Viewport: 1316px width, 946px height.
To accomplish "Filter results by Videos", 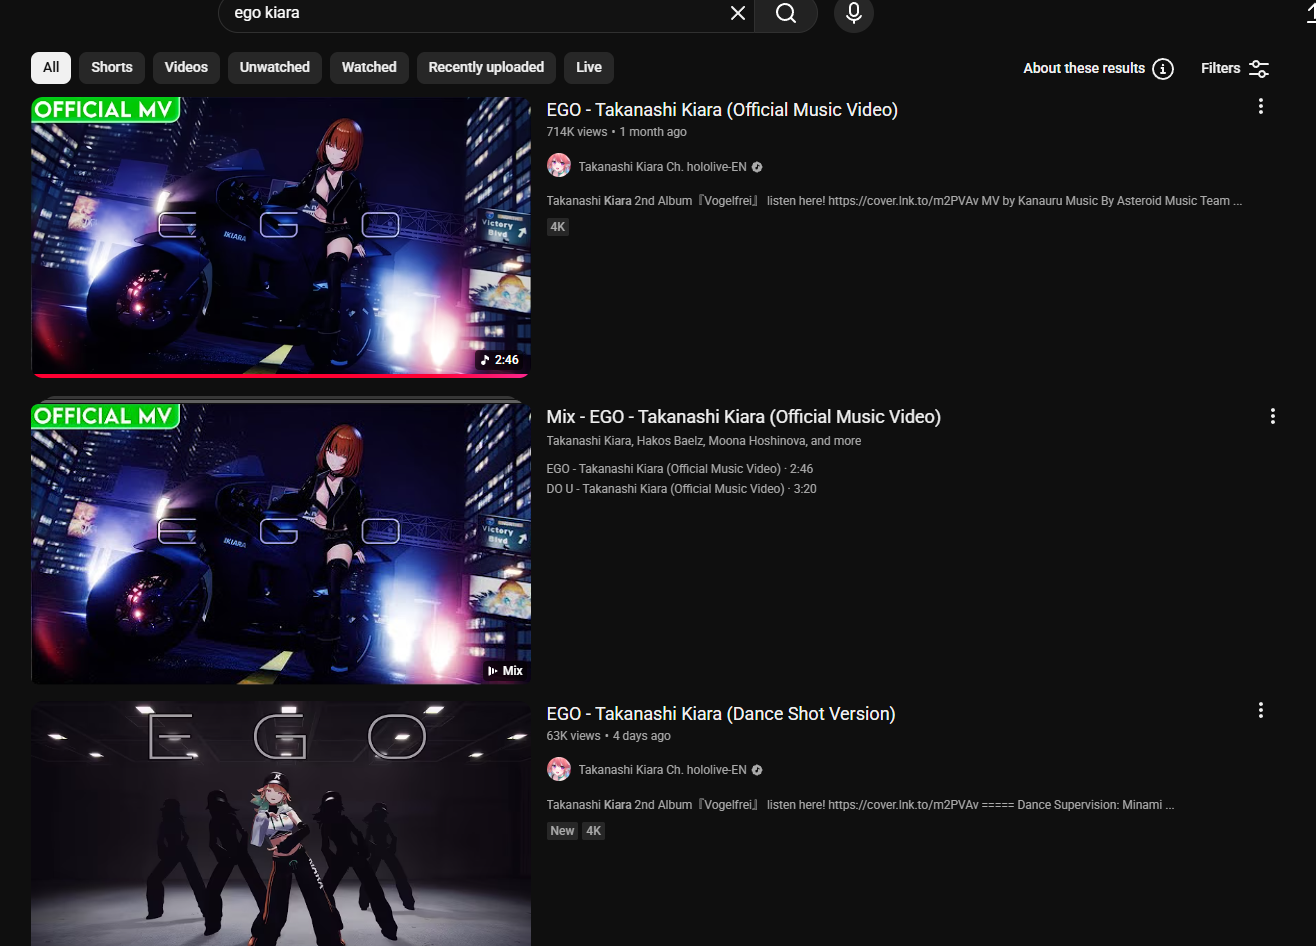I will coord(186,67).
